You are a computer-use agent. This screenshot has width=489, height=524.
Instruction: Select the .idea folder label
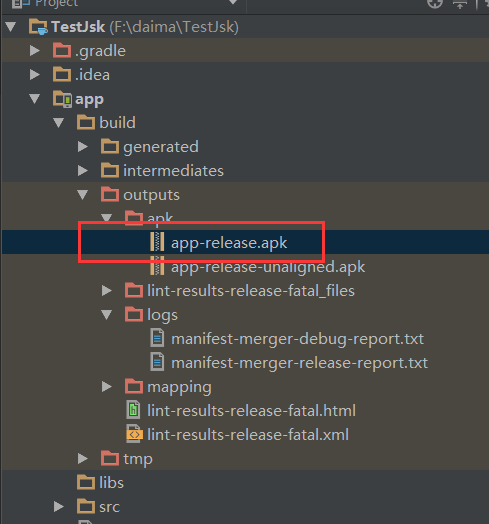[x=93, y=75]
